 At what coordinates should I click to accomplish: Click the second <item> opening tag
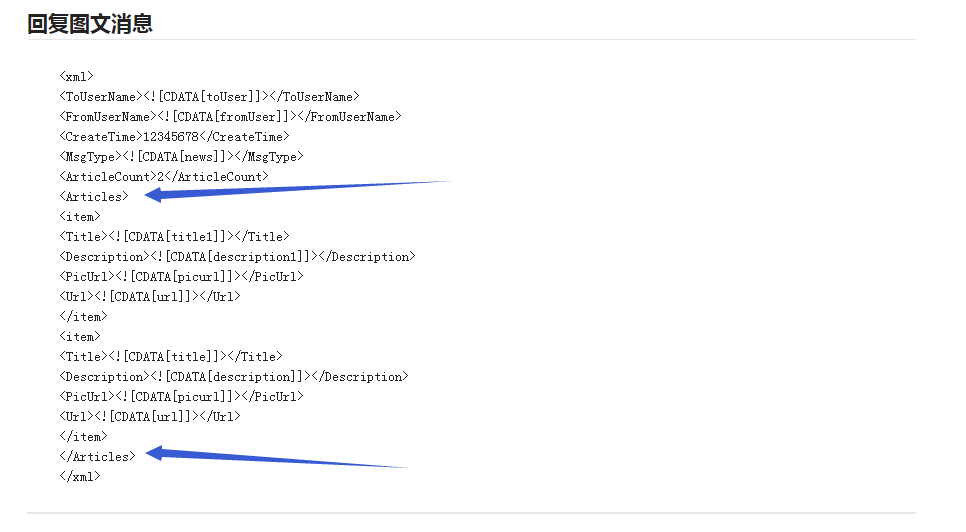tap(79, 337)
